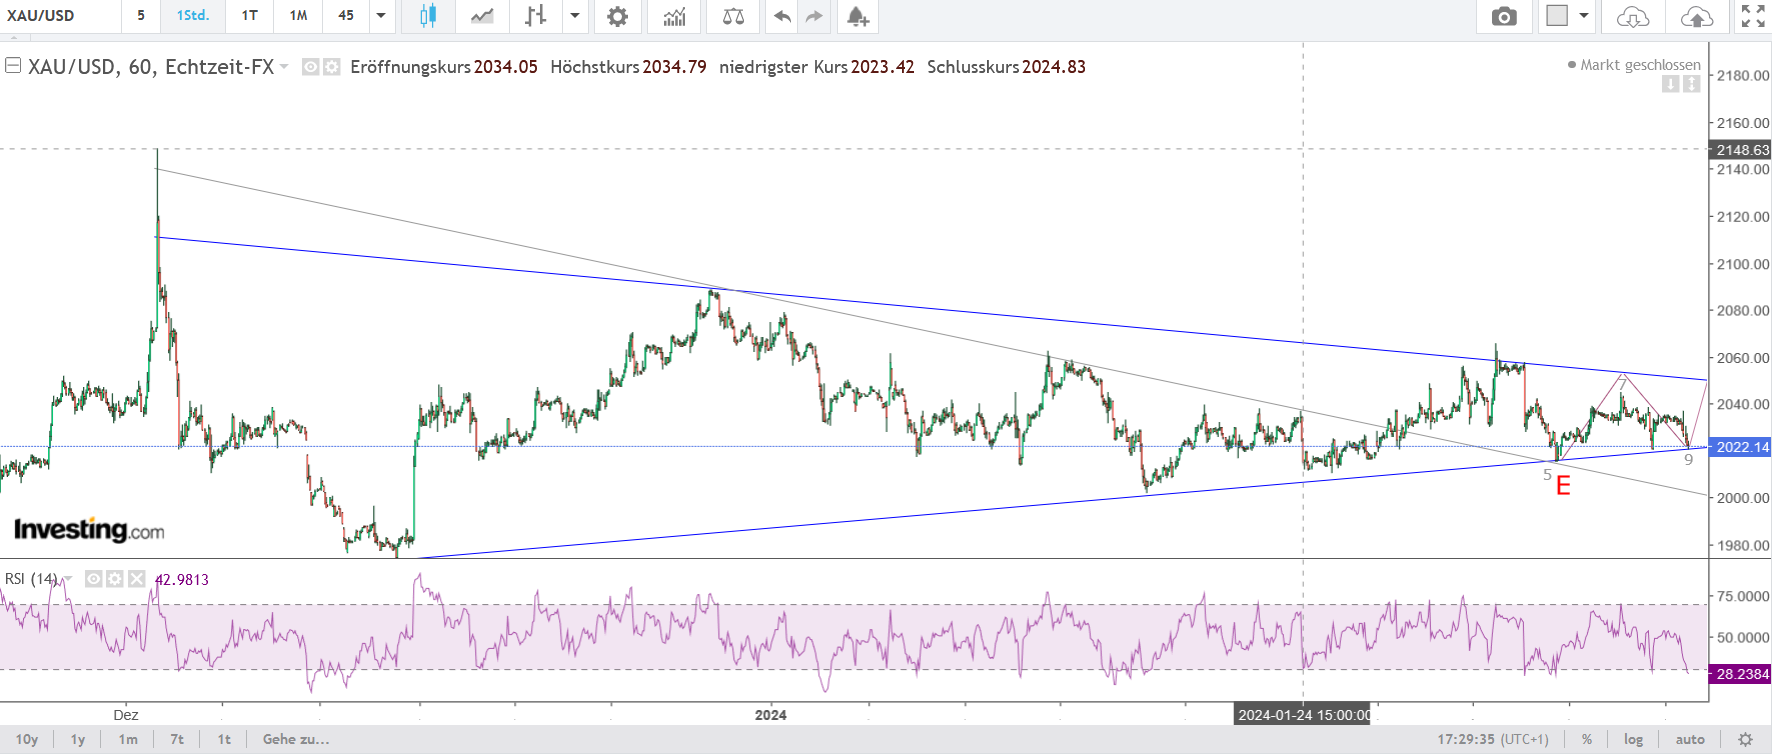Image resolution: width=1772 pixels, height=754 pixels.
Task: Select the 1Std. hourly interval
Action: click(193, 16)
